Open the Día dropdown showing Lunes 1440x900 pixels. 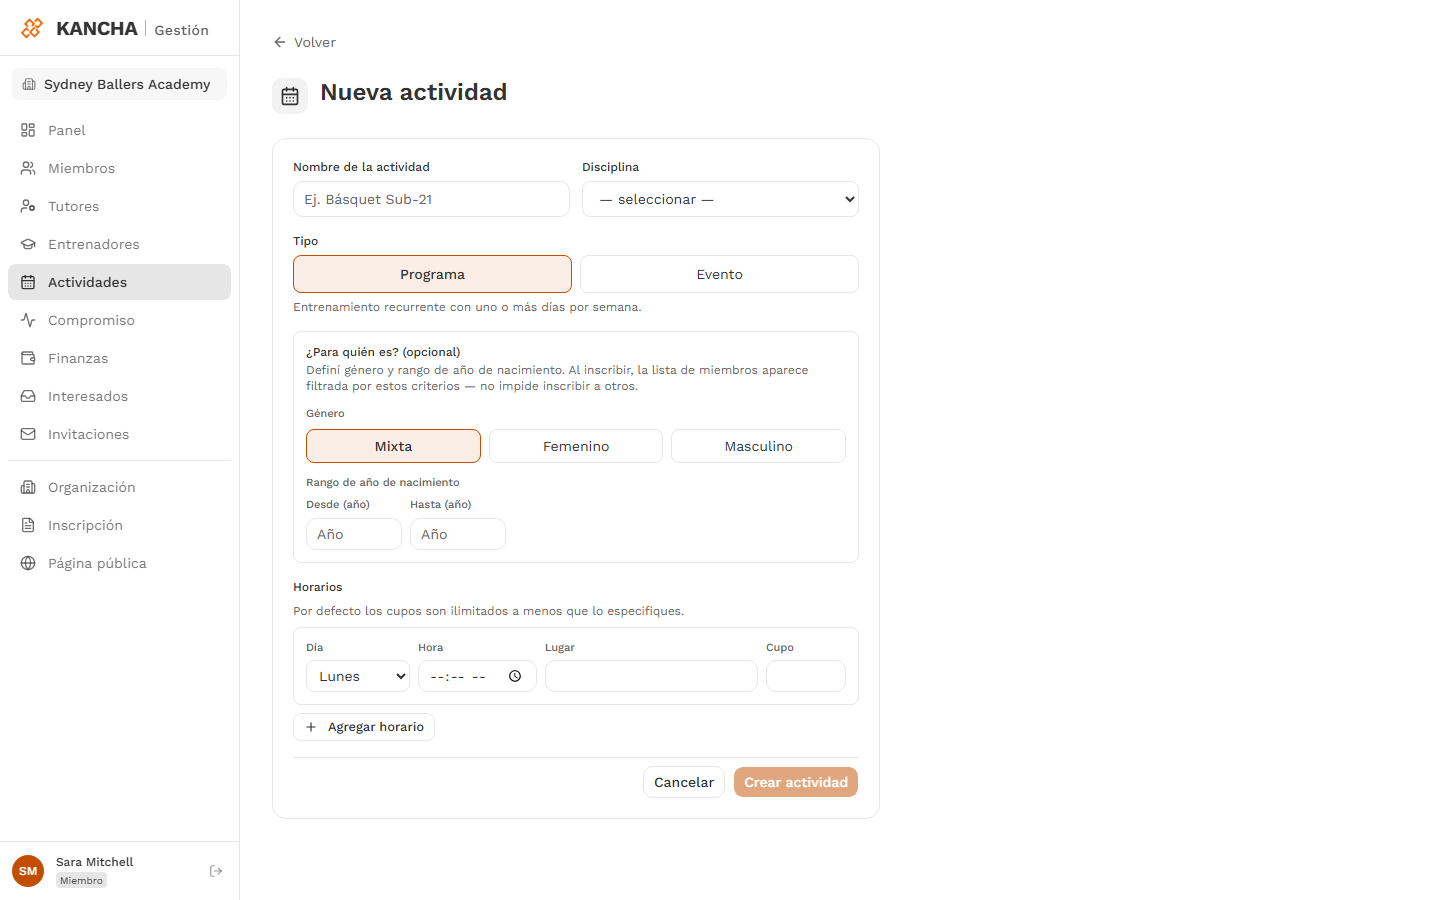358,676
